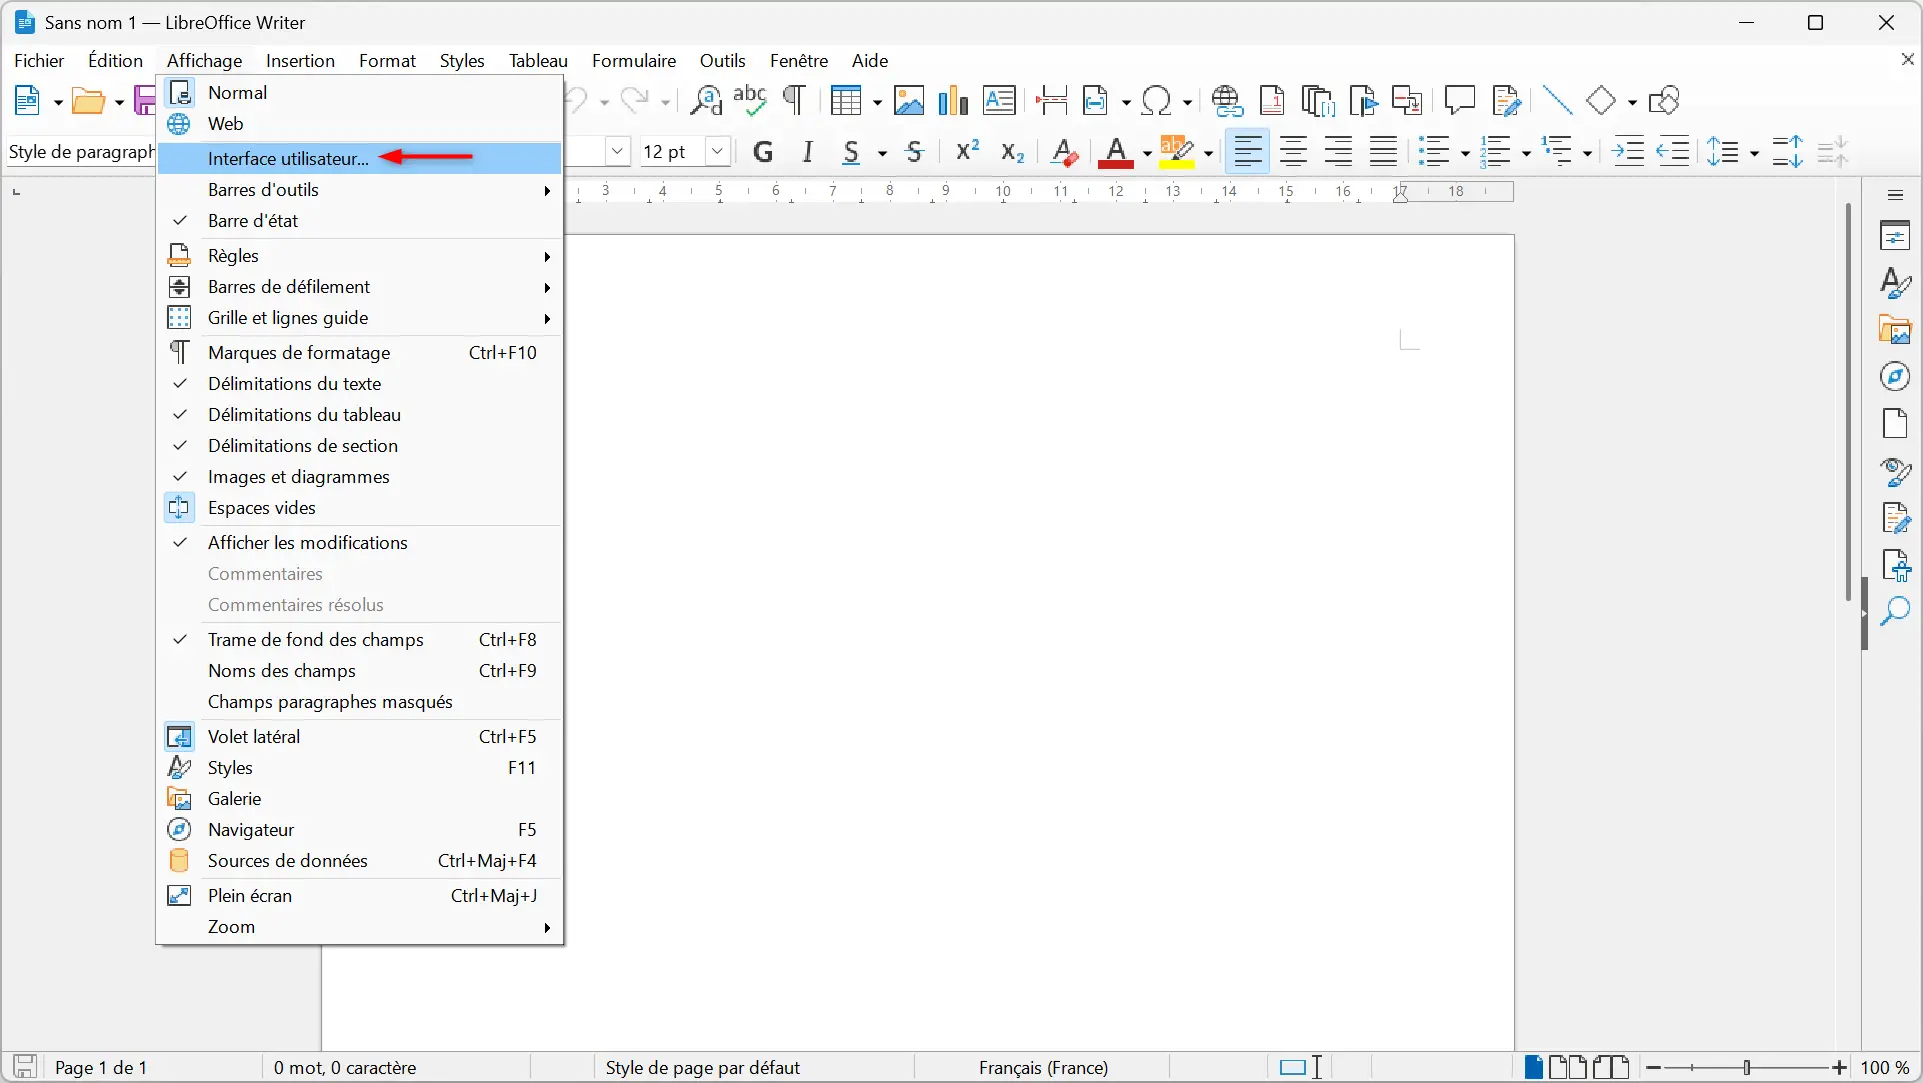Click the zoom in plus button
This screenshot has height=1083, width=1923.
tap(1839, 1068)
